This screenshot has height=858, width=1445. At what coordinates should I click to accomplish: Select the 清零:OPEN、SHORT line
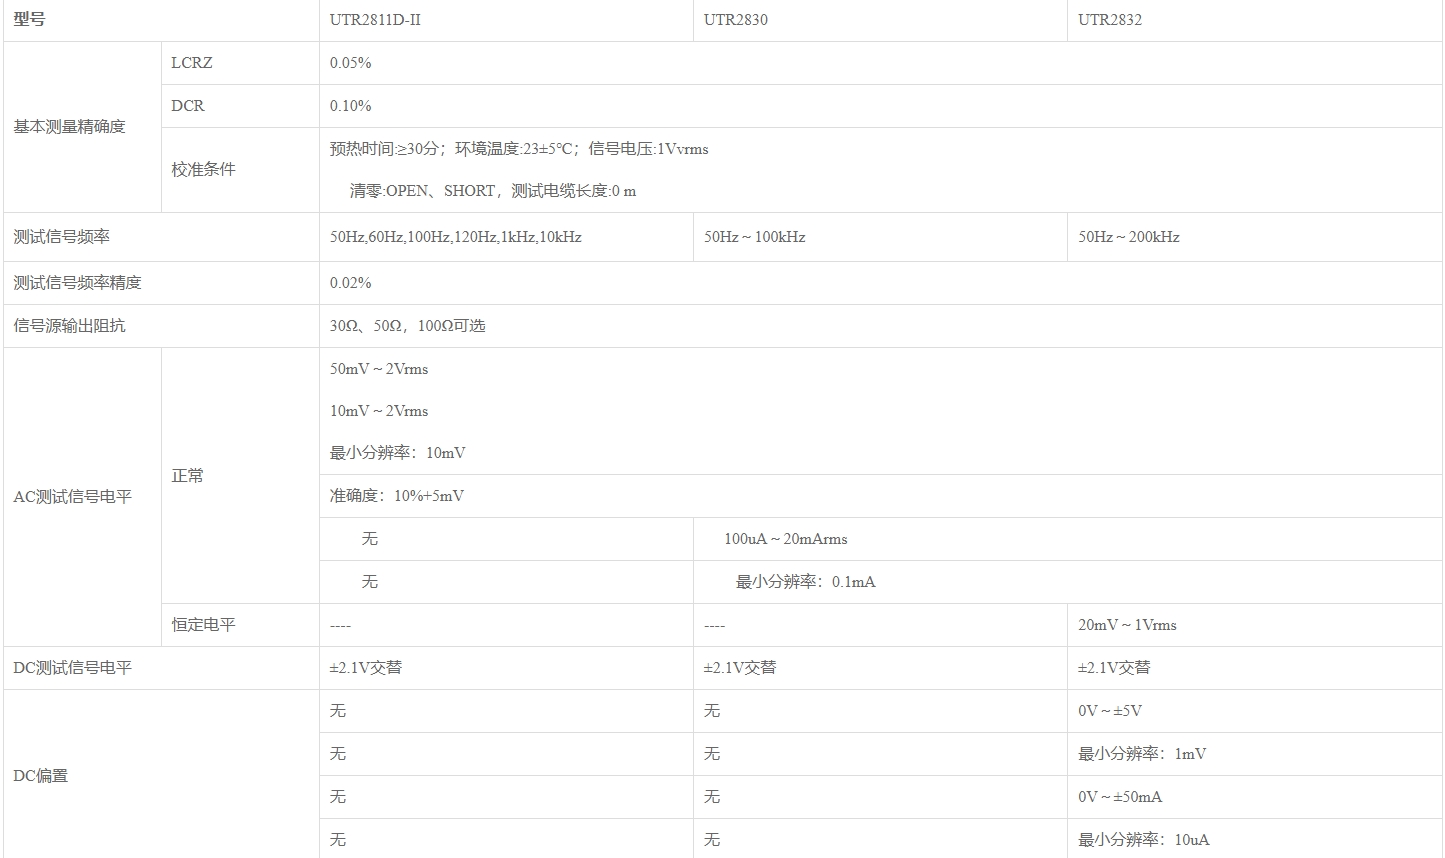[x=493, y=191]
